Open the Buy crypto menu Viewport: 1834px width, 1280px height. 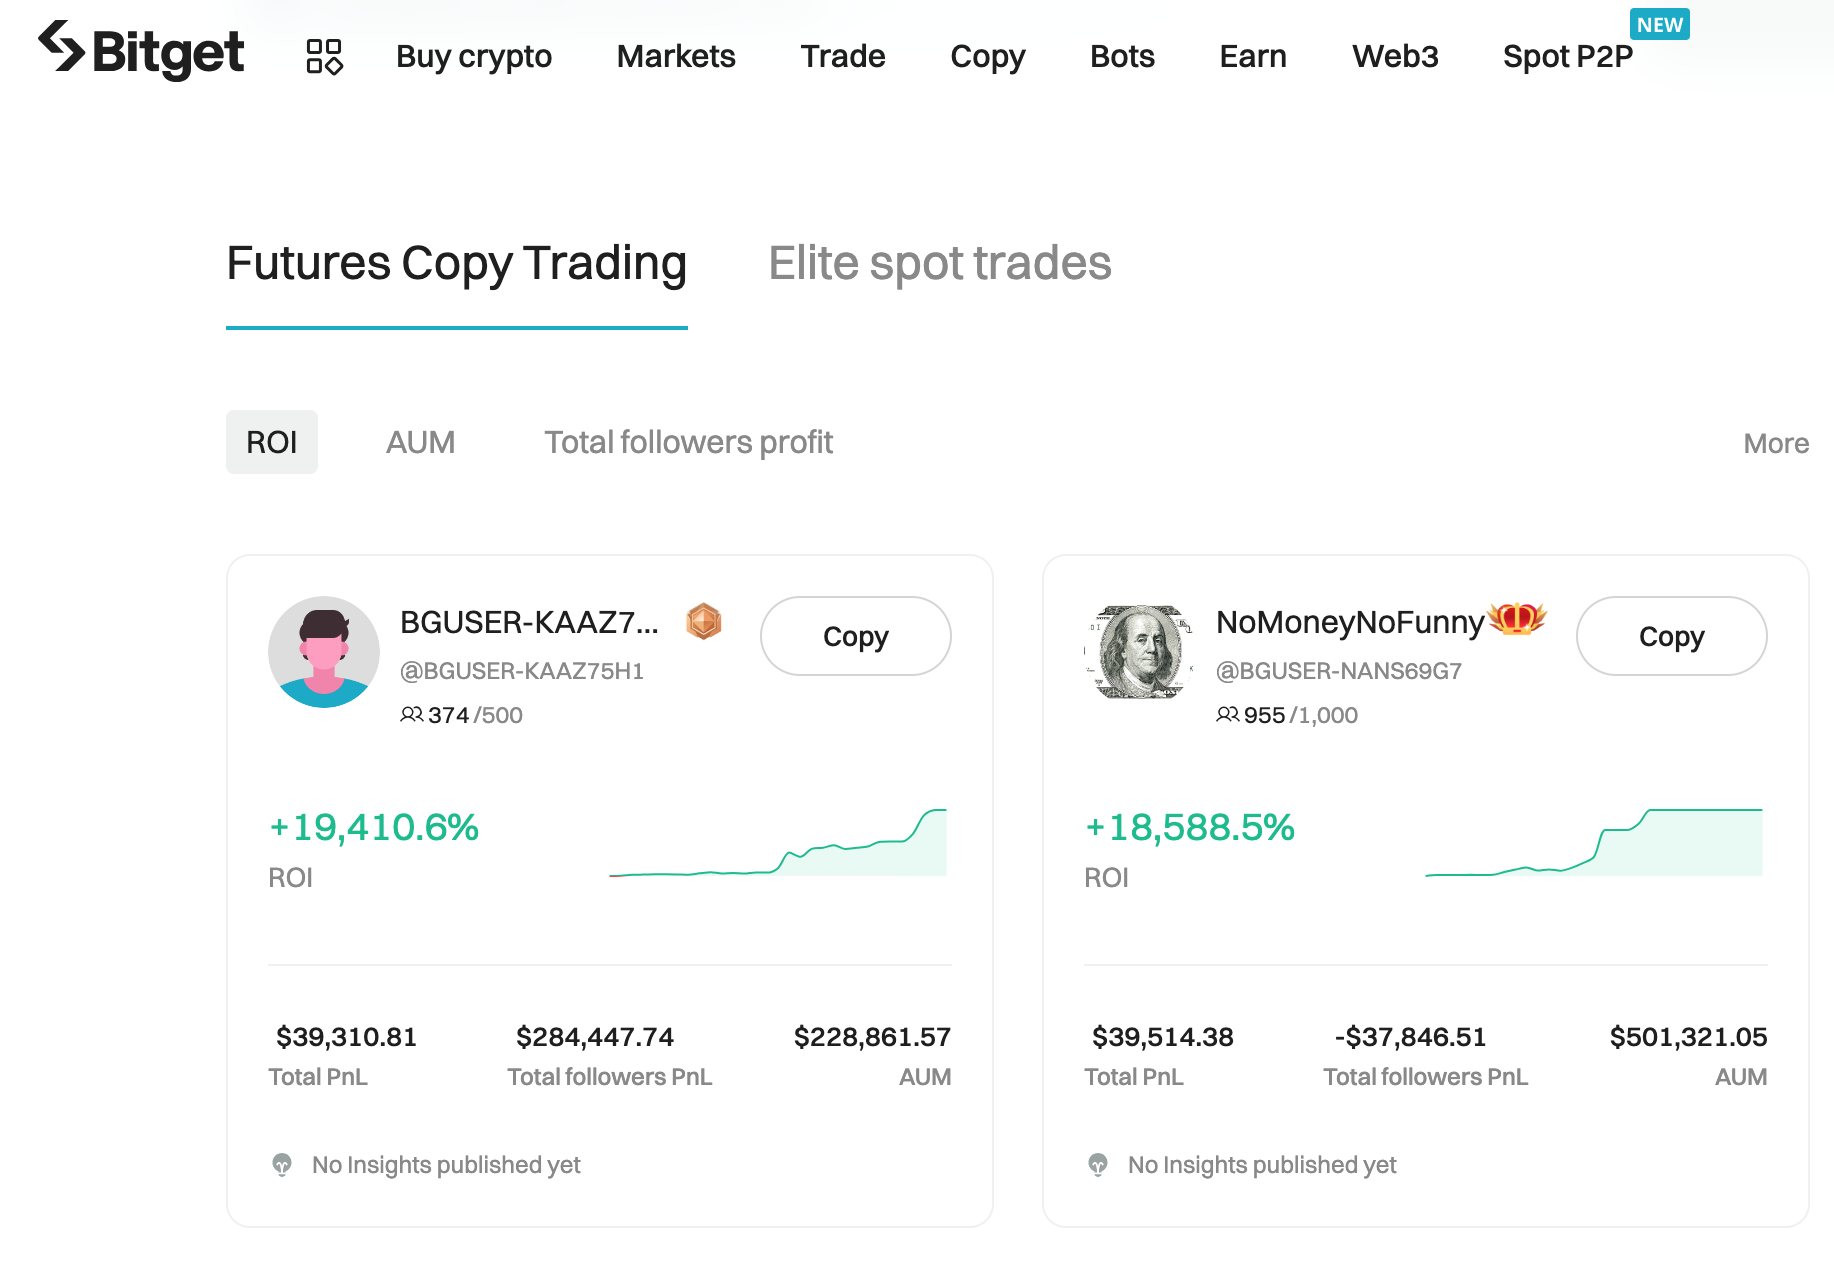tap(474, 56)
